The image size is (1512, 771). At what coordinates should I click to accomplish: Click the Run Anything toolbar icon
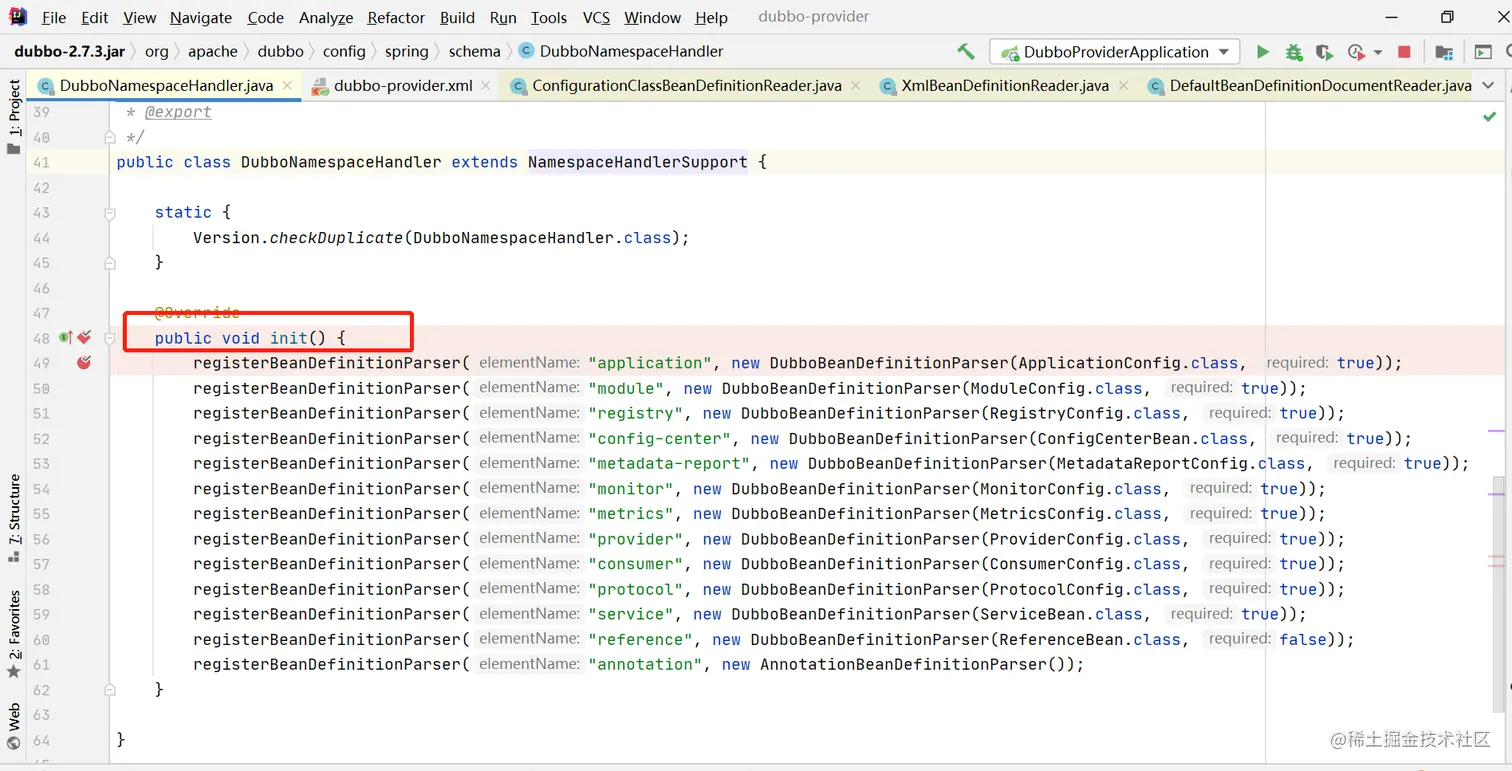(1482, 52)
